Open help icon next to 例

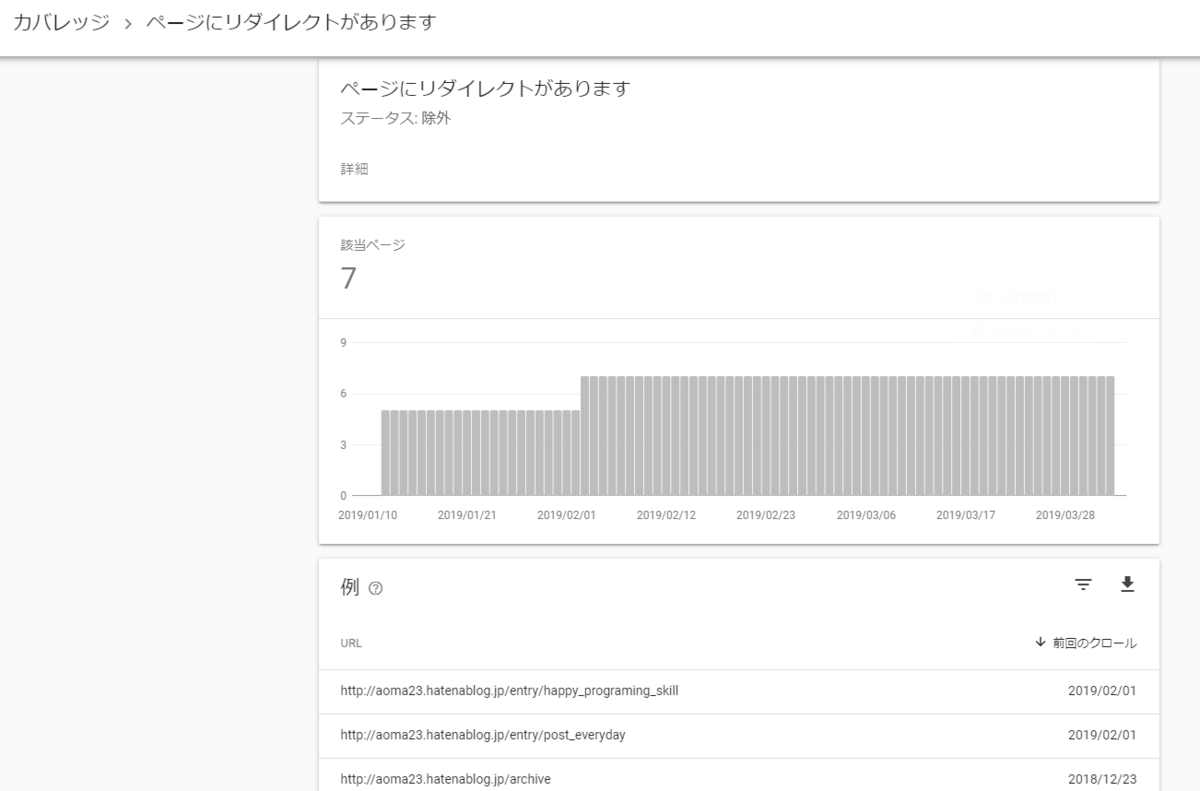tap(375, 589)
